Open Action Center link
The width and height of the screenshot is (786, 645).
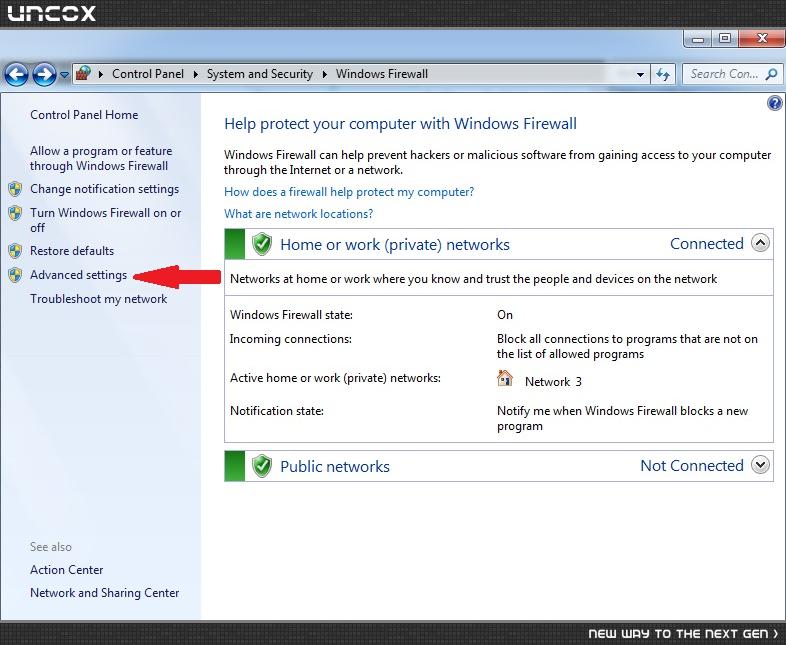point(67,570)
